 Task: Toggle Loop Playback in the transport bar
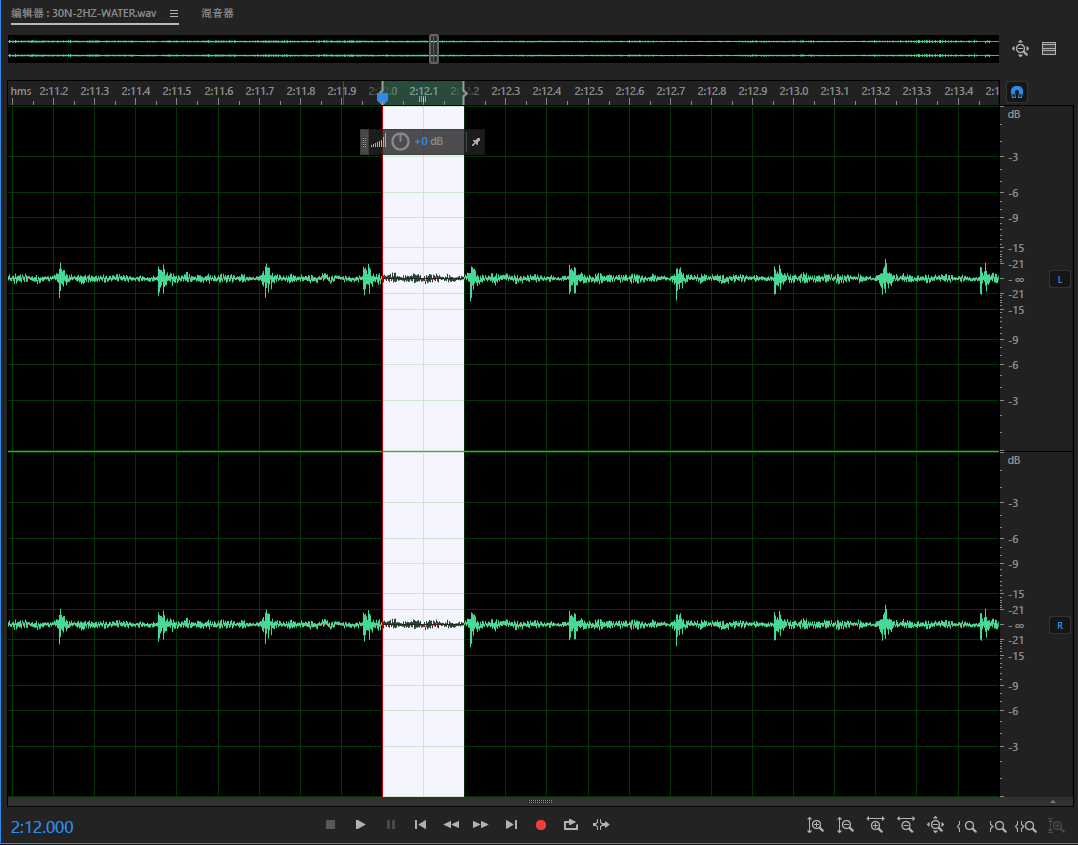pos(571,825)
